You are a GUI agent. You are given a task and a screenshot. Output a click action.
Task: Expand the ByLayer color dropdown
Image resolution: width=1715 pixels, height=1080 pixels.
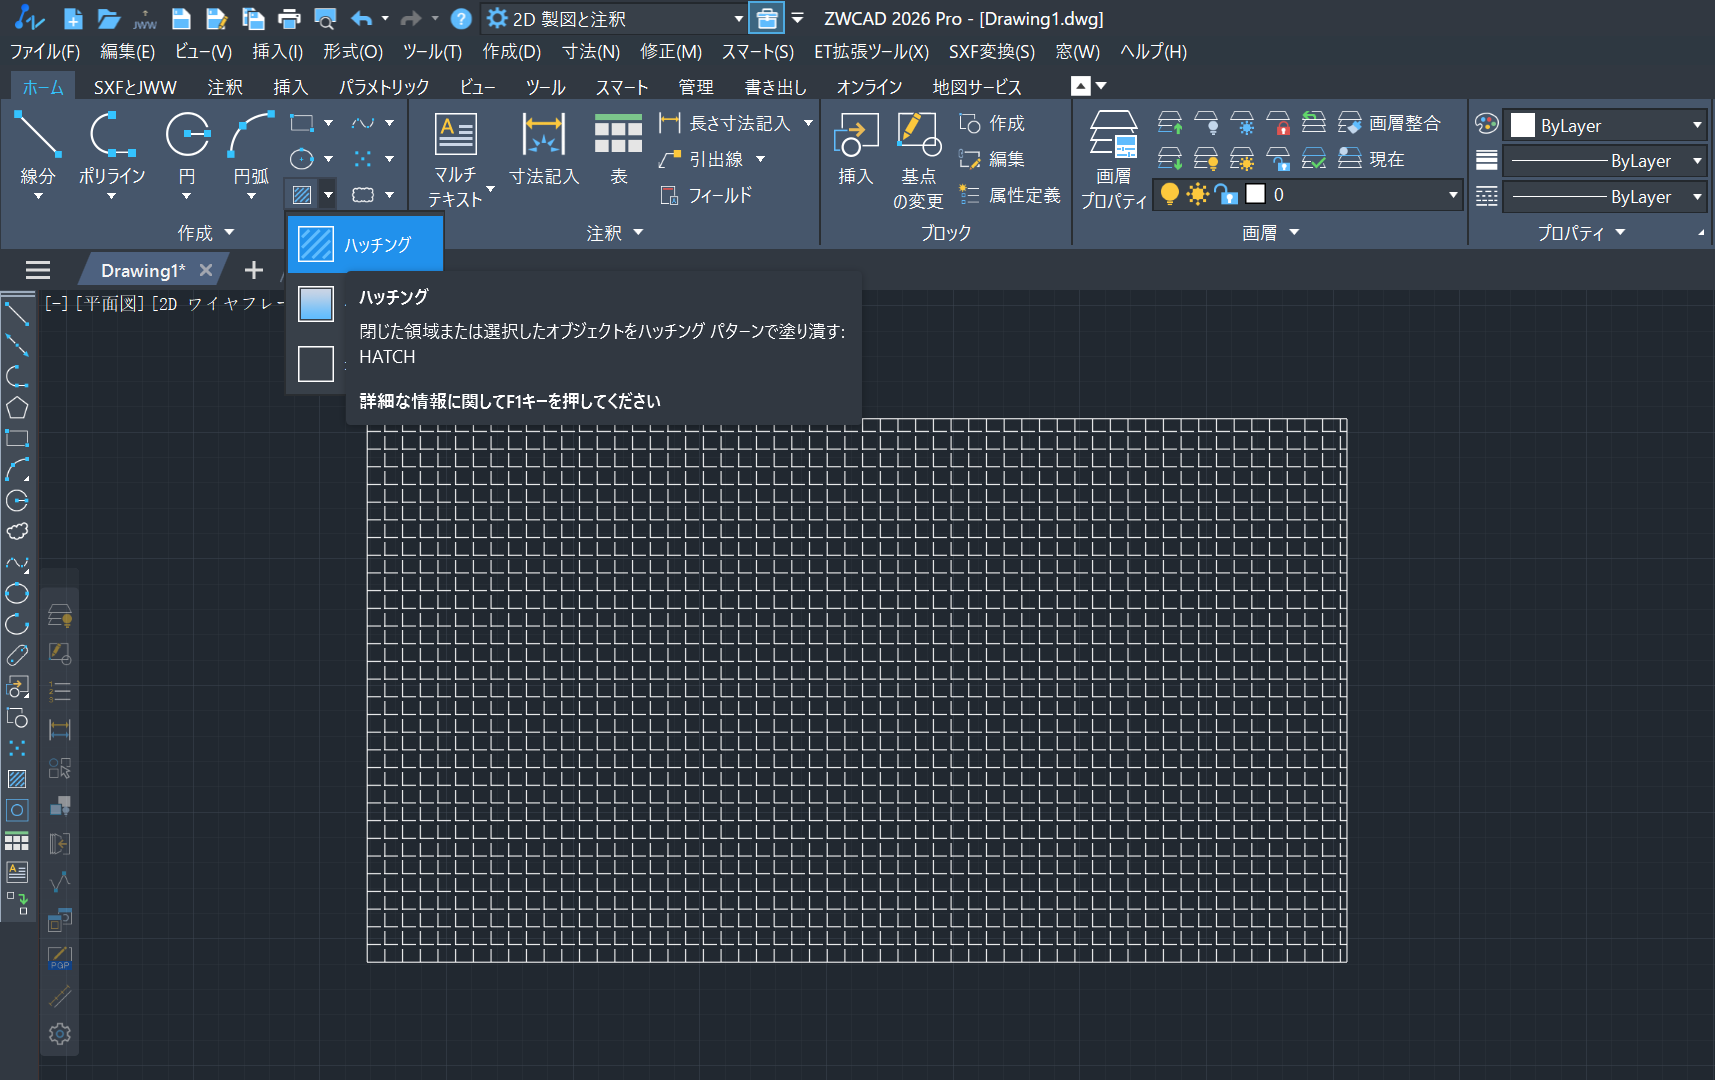click(x=1697, y=125)
